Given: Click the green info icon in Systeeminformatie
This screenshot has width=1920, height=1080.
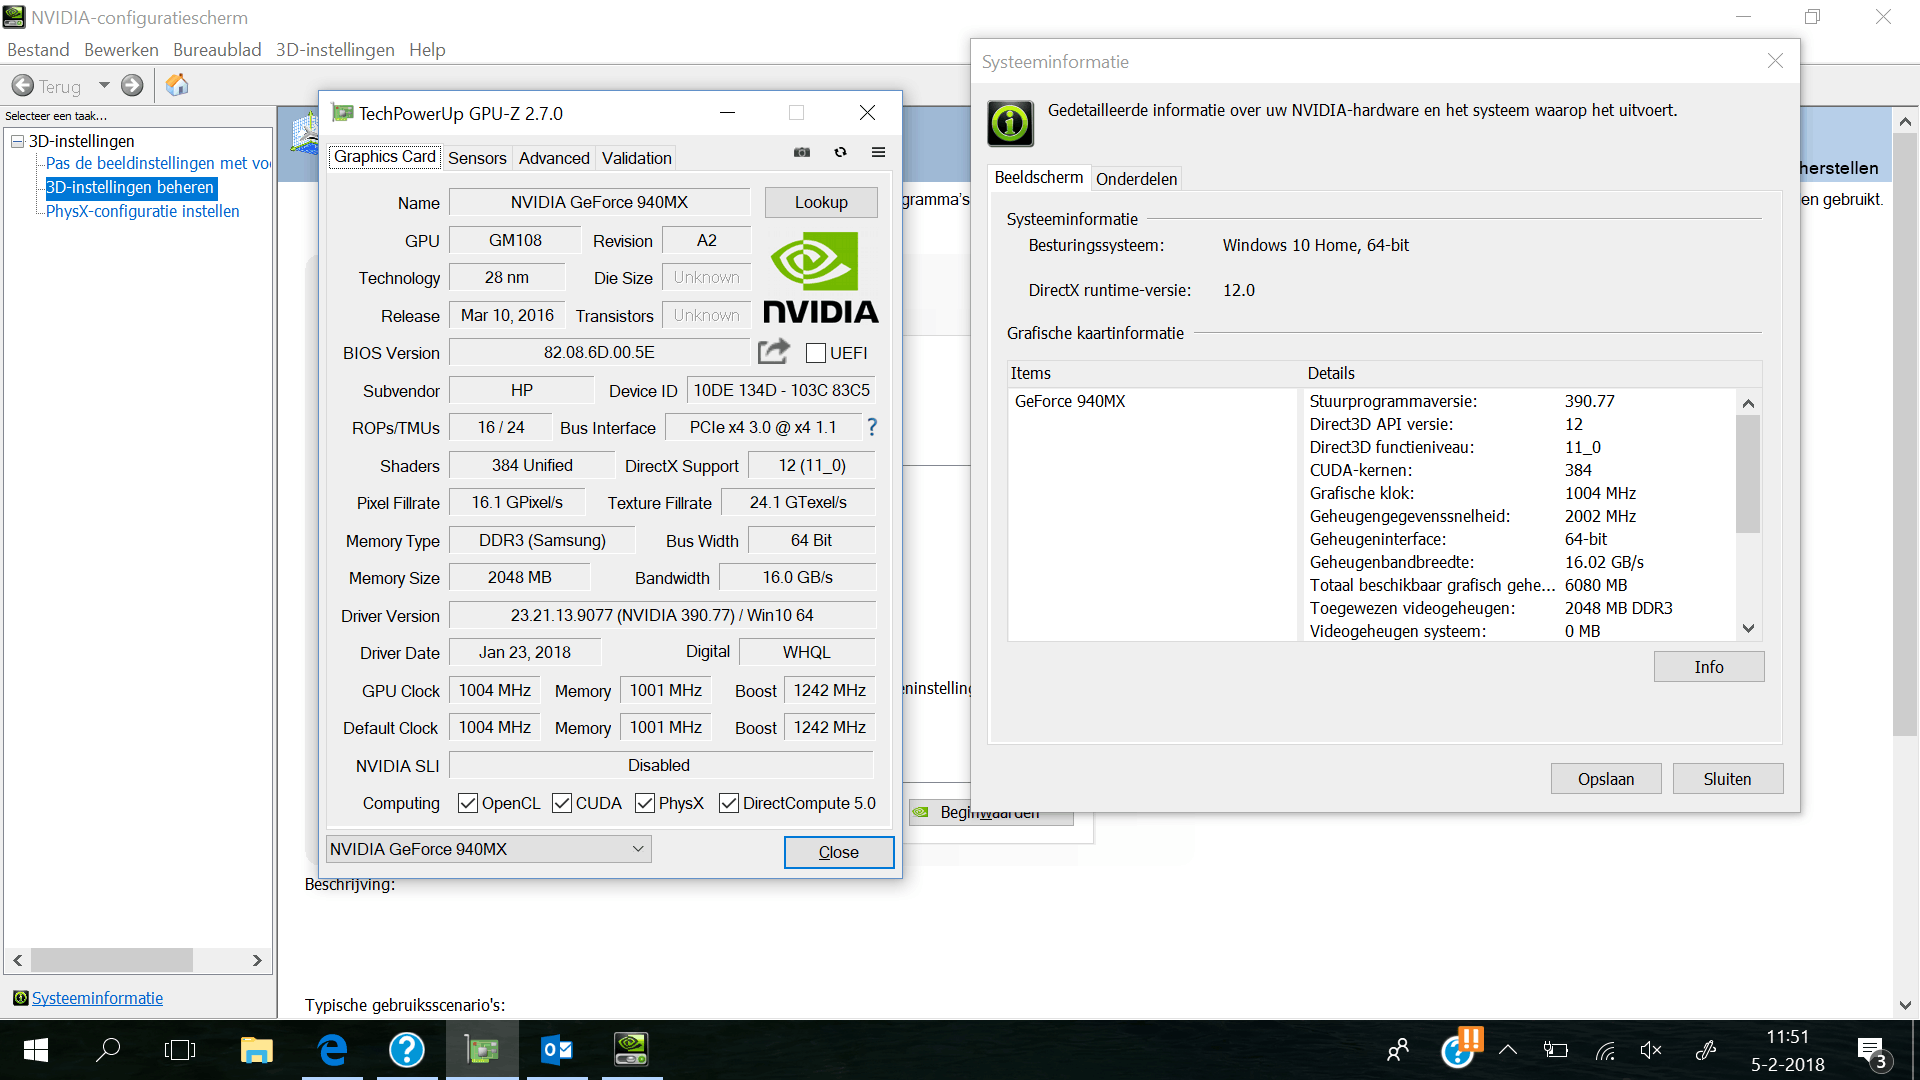Looking at the screenshot, I should click(1010, 124).
